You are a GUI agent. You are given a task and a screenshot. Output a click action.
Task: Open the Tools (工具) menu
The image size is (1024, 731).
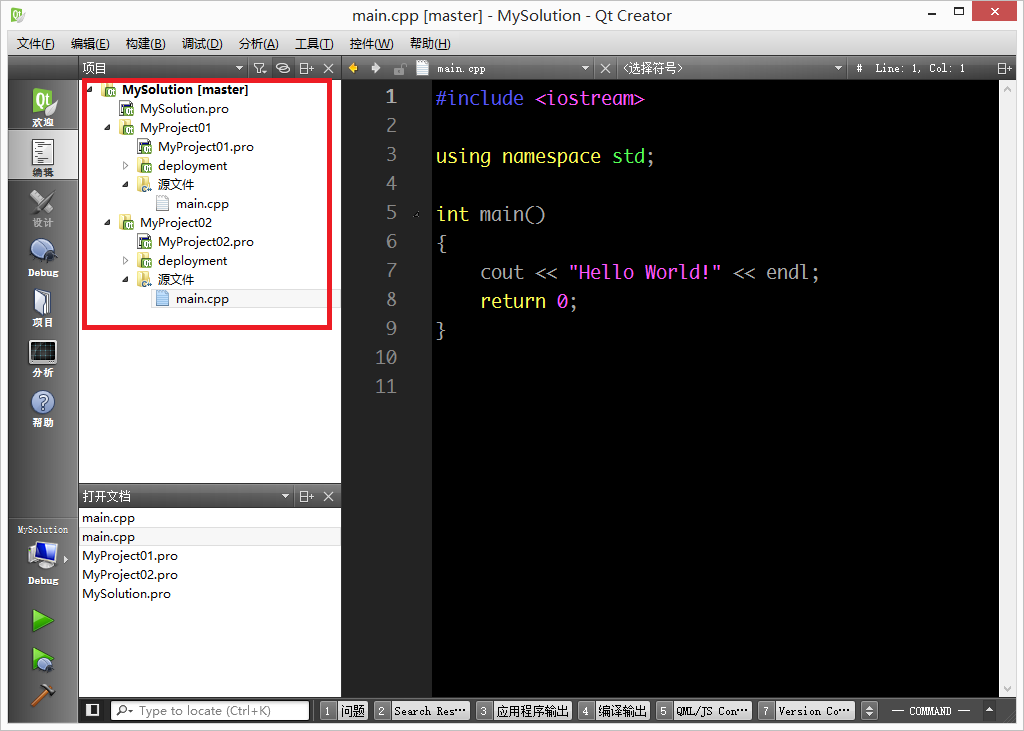[314, 44]
